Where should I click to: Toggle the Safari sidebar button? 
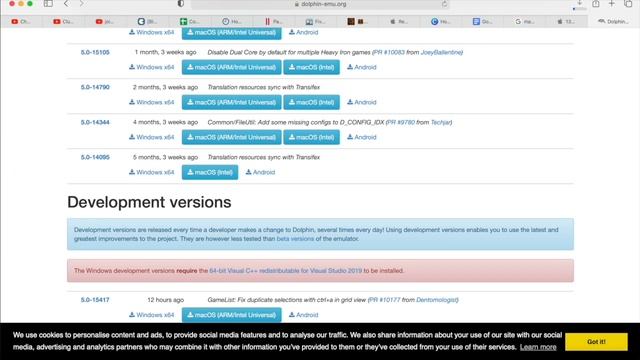point(48,4)
